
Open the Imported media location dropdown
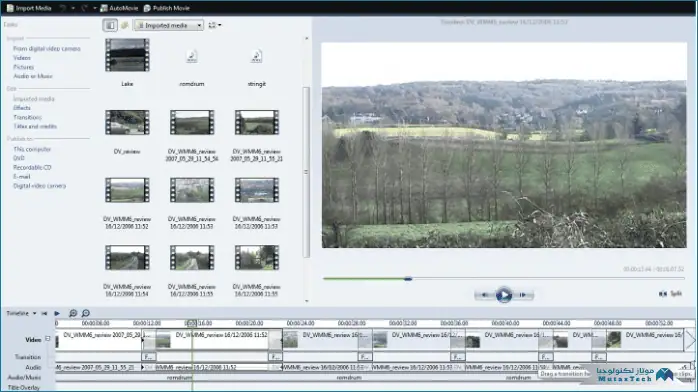coord(169,25)
